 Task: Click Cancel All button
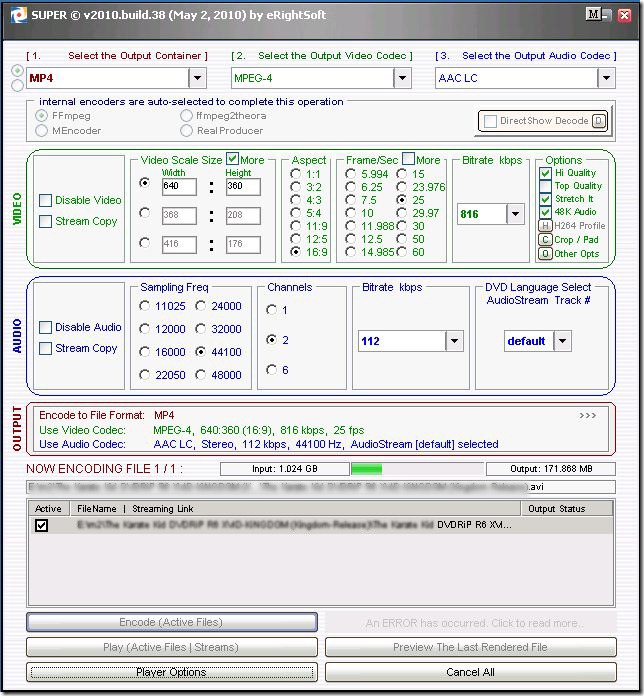470,672
